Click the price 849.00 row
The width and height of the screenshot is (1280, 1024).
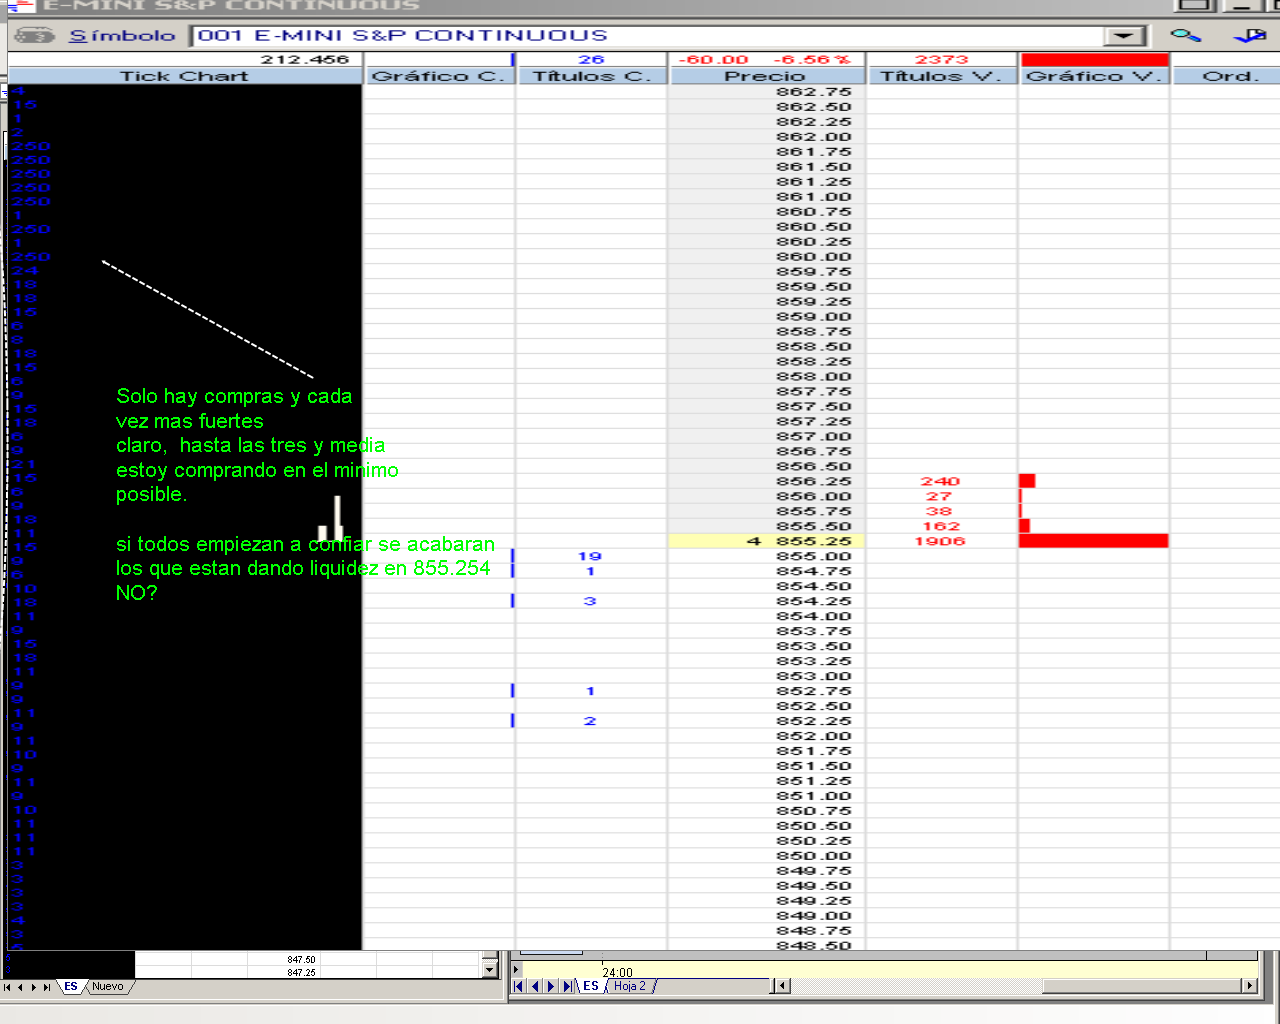click(814, 916)
